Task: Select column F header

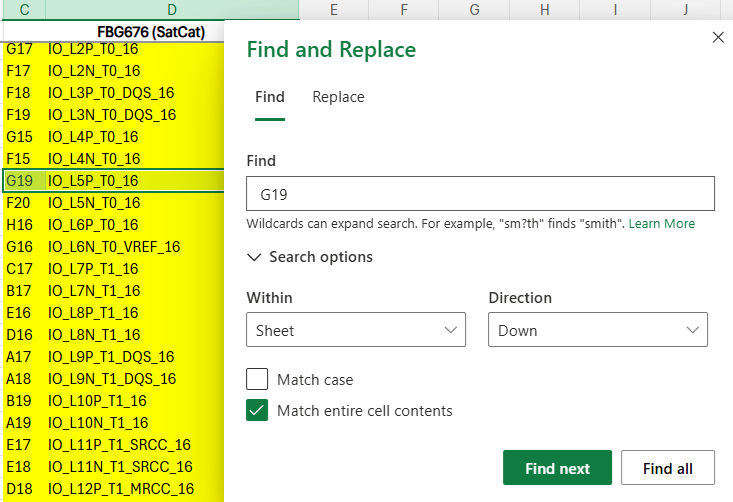Action: pos(404,9)
